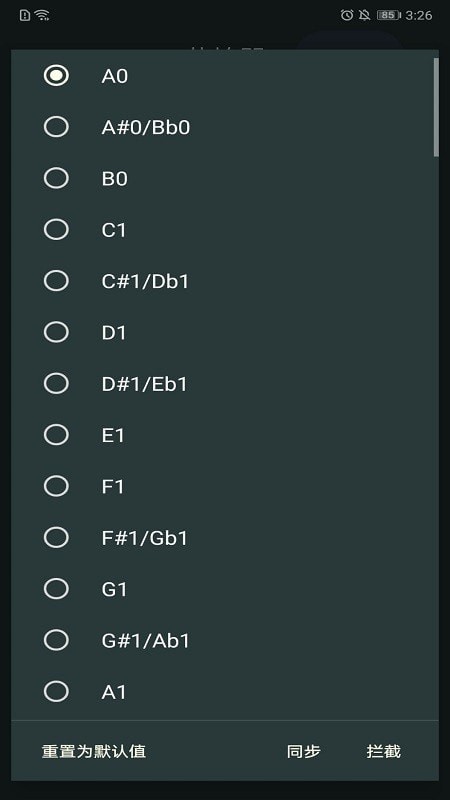This screenshot has height=800, width=450.
Task: Pick the G#1/Ab1 note option
Action: [56, 640]
